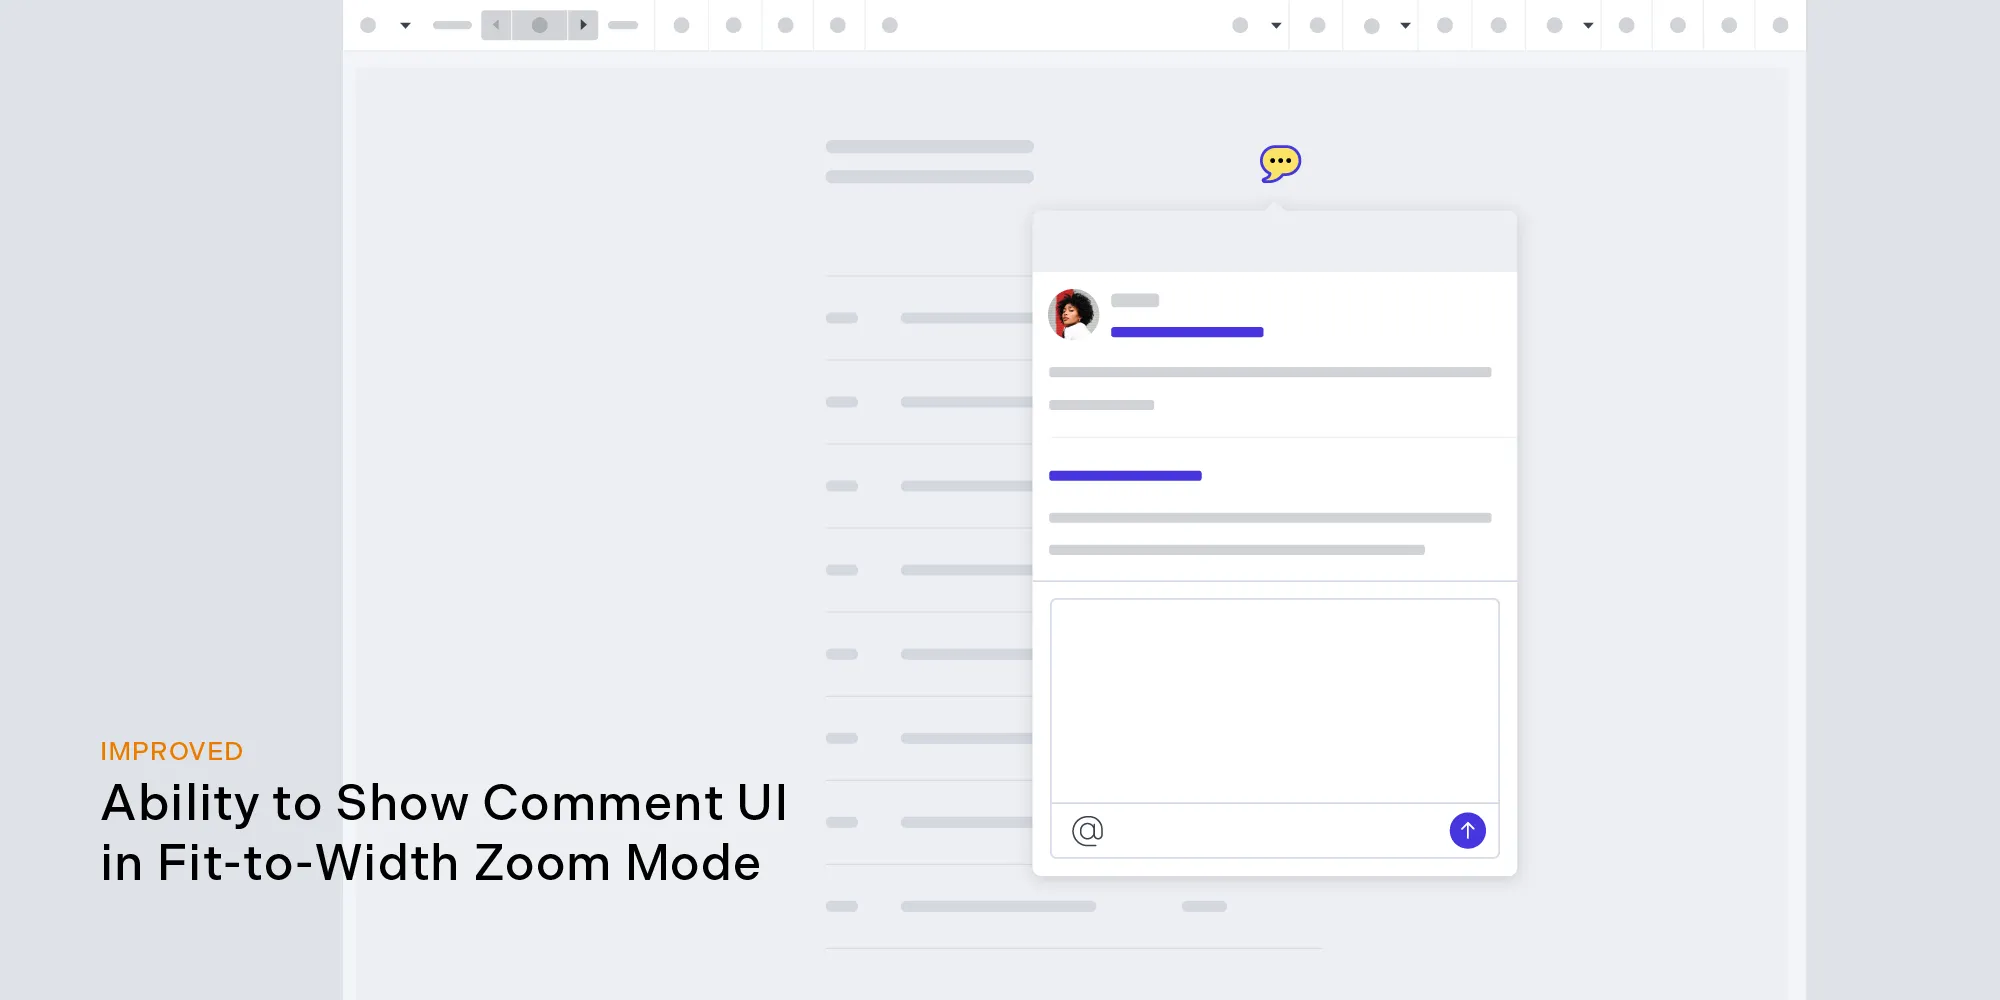Viewport: 2000px width, 1000px height.
Task: Click the comment card header bar
Action: (1274, 240)
